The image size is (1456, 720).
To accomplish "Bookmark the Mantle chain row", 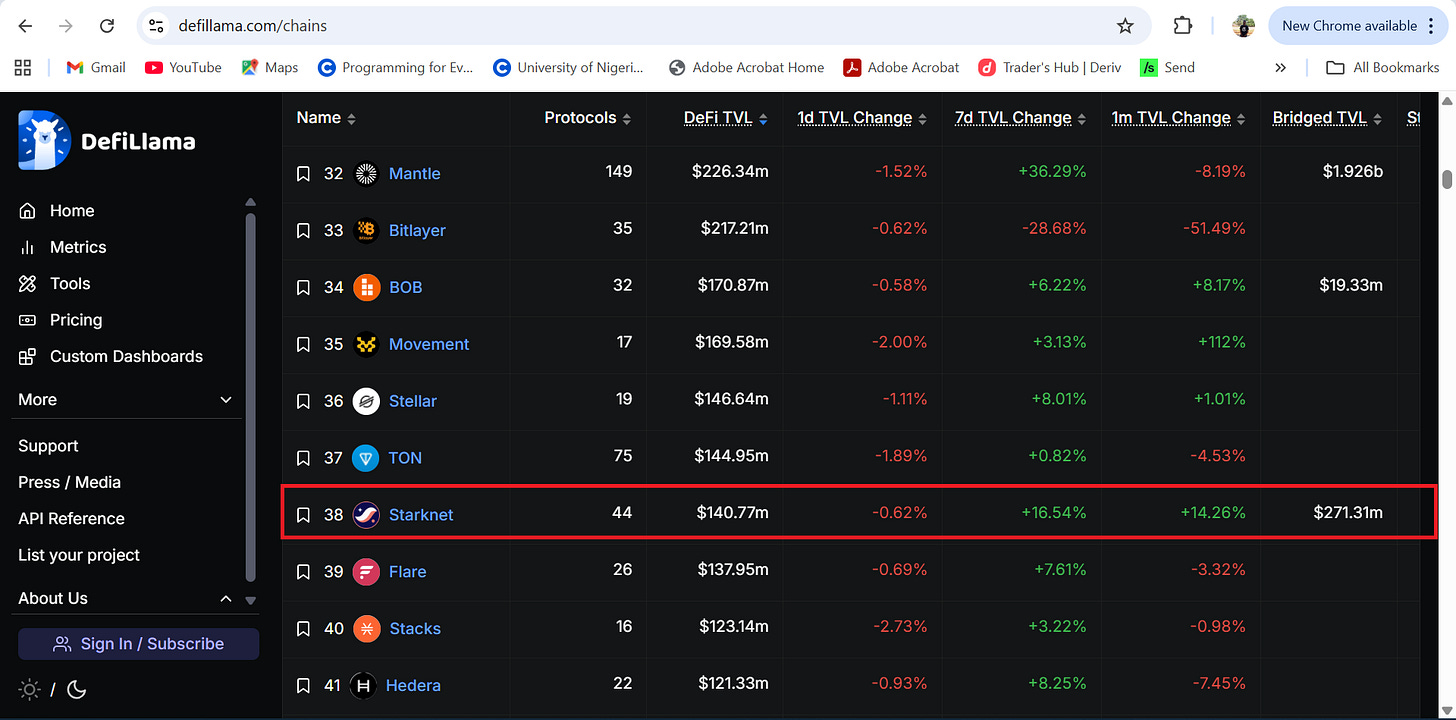I will (304, 174).
